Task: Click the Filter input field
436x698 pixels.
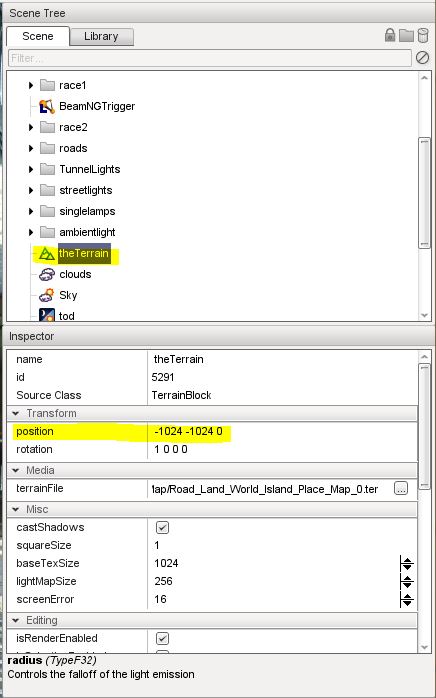Action: point(209,58)
